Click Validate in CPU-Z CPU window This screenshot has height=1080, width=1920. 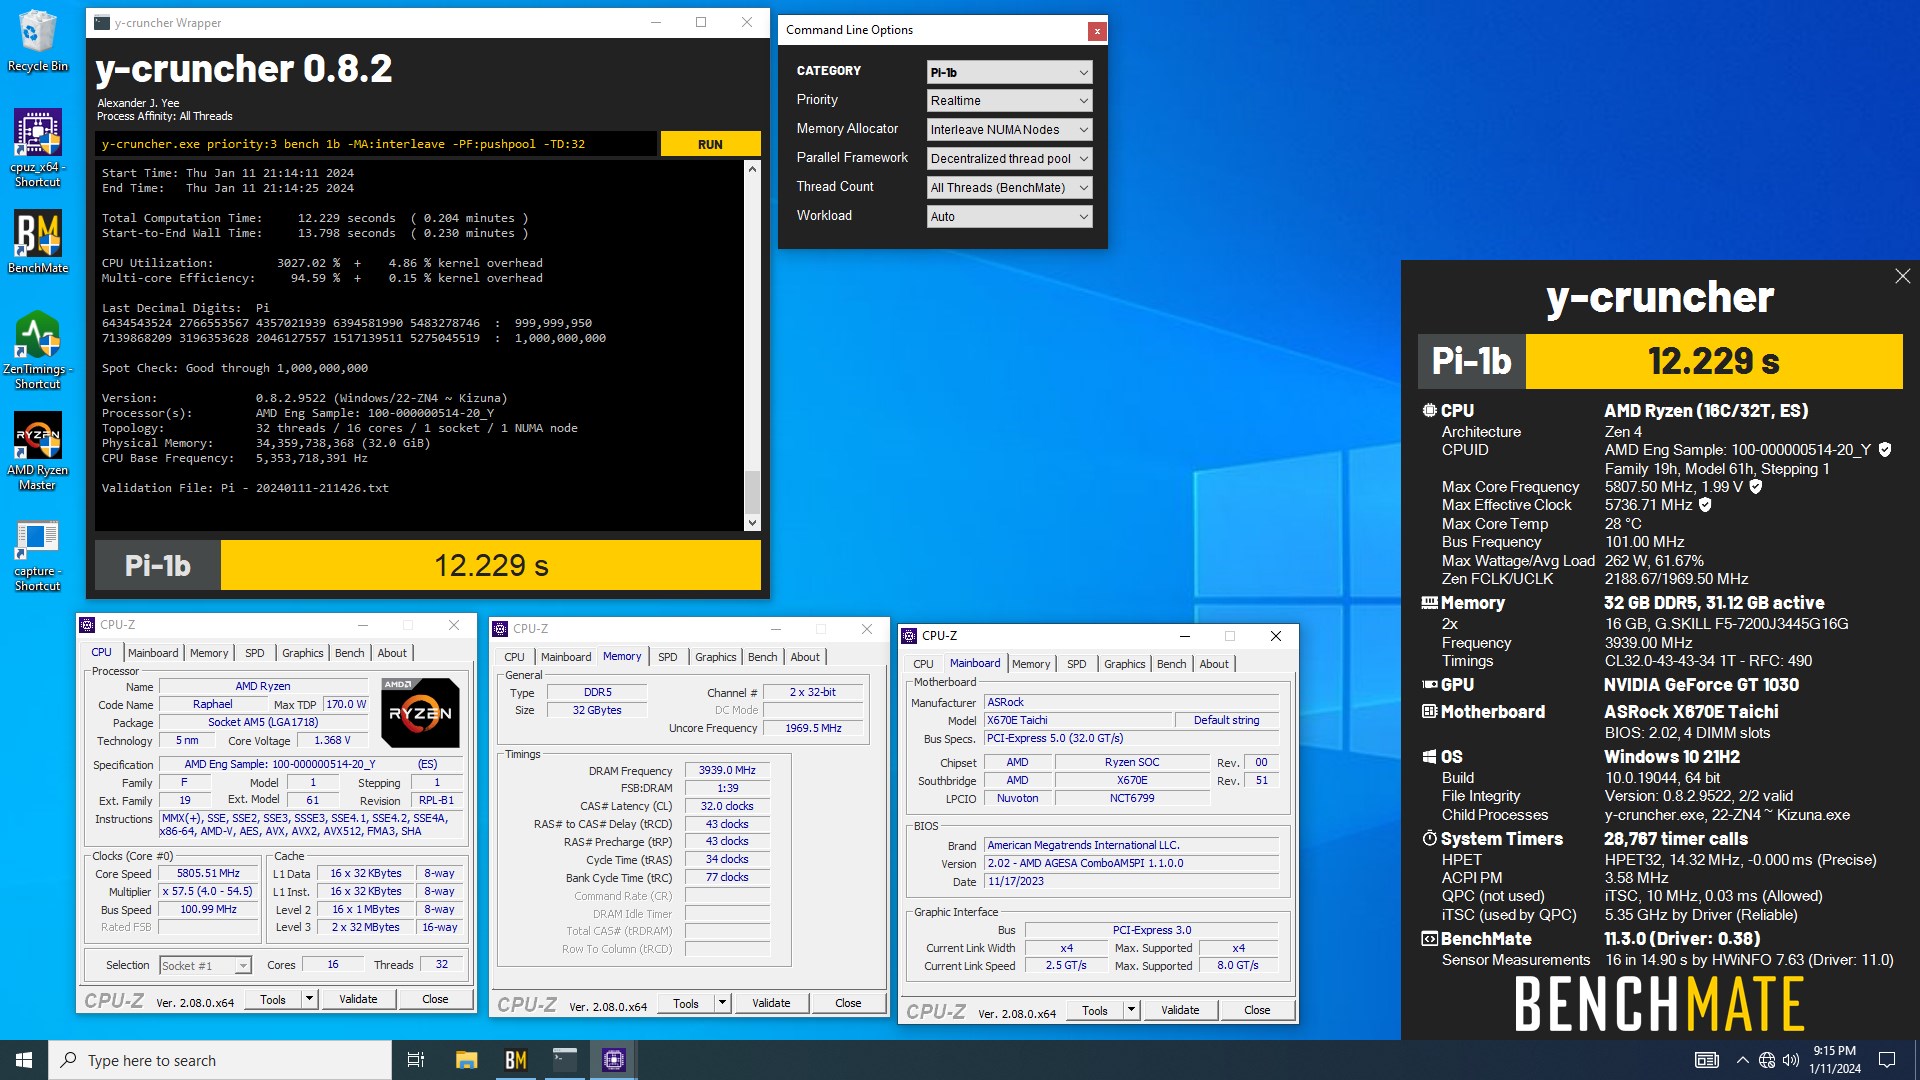tap(358, 999)
